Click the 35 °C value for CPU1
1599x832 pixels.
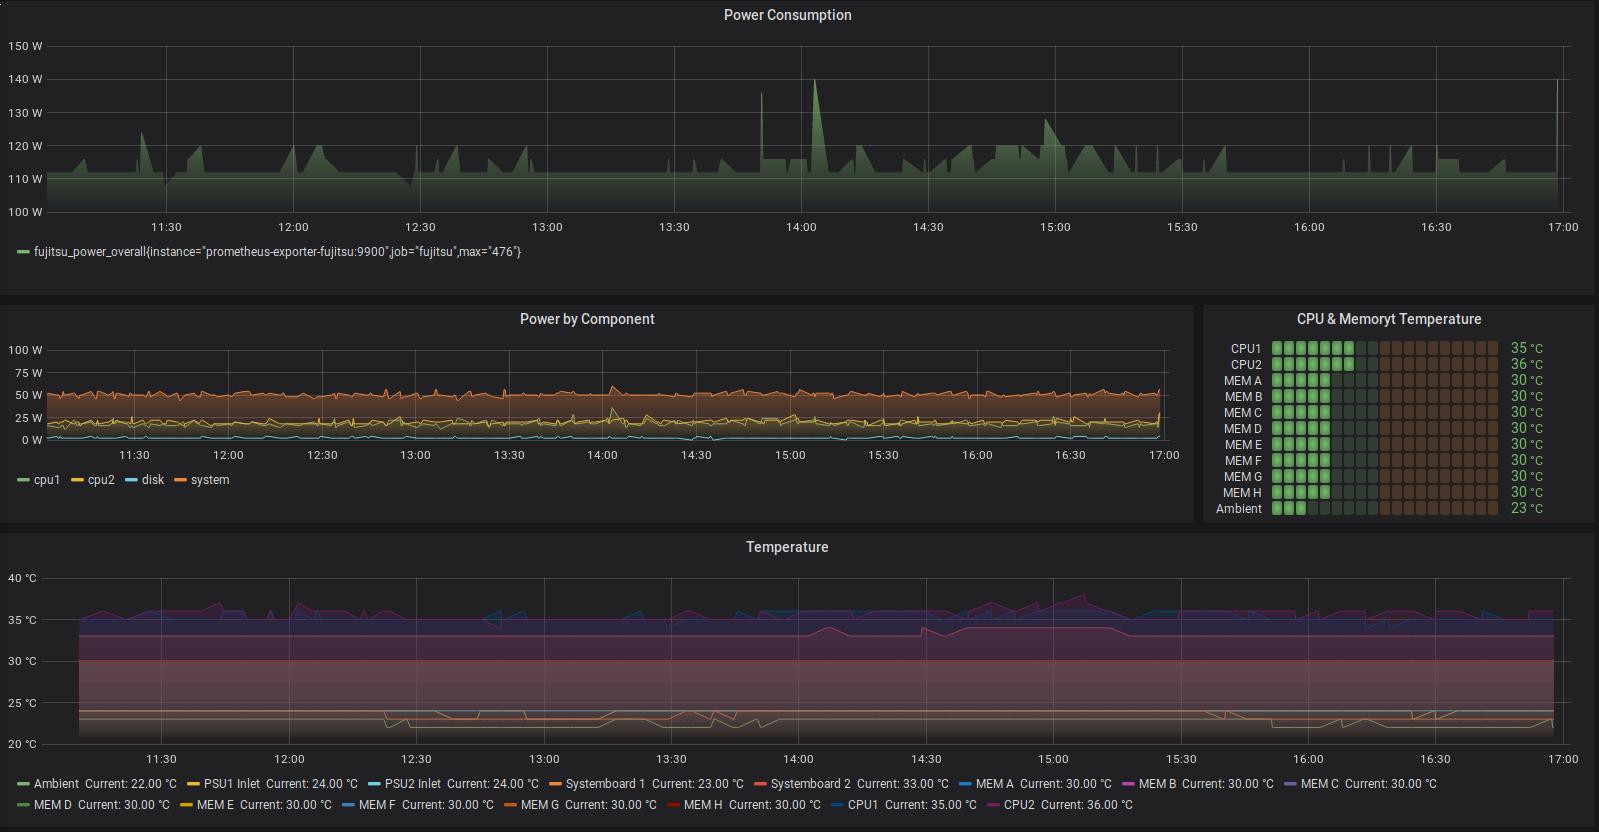(x=1526, y=348)
